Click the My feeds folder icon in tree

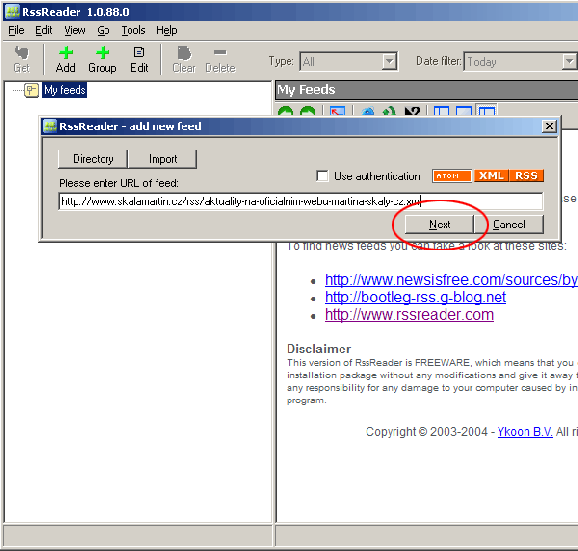pyautogui.click(x=31, y=90)
